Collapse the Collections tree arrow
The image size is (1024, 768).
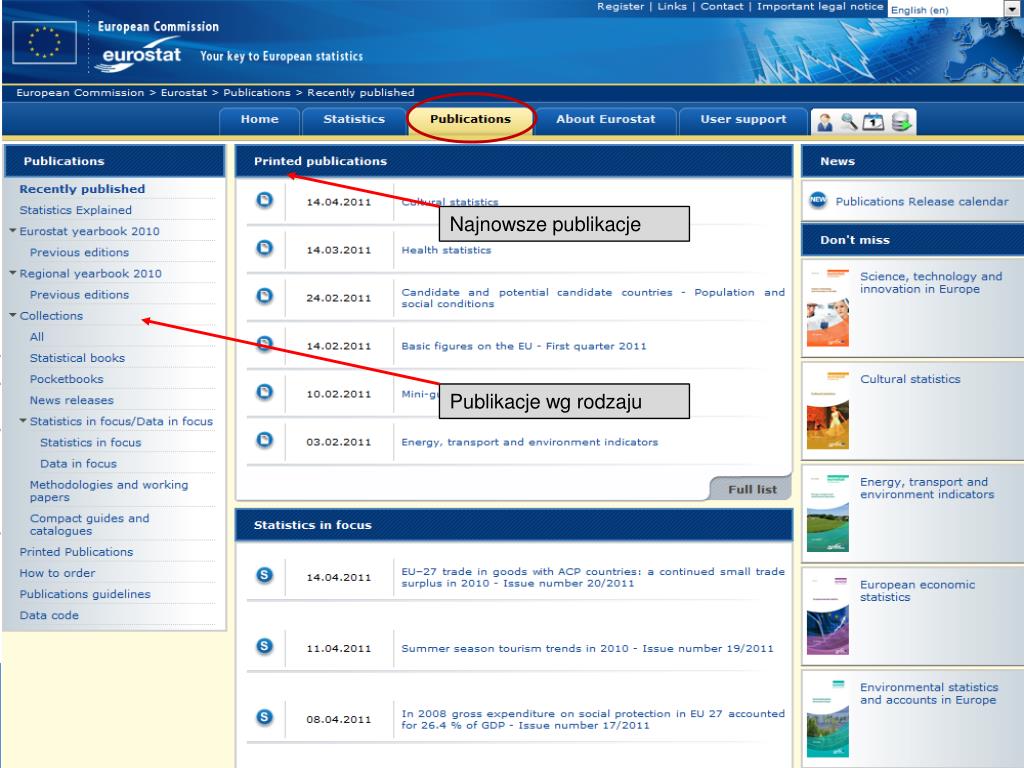coord(12,315)
